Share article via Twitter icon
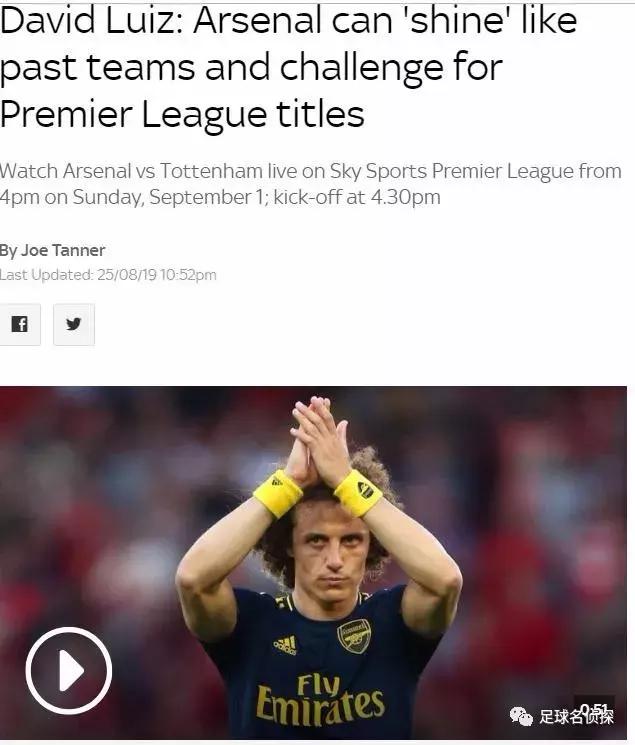 74,325
